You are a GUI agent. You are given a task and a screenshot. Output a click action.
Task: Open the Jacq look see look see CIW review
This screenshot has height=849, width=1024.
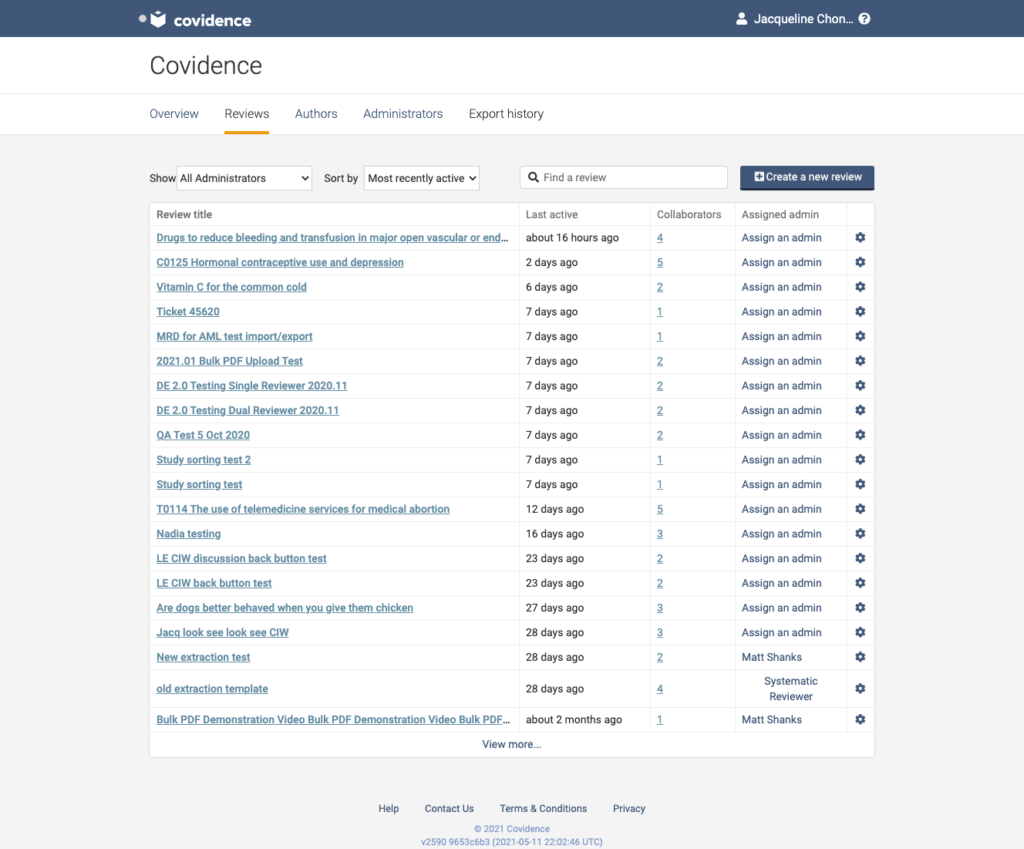pyautogui.click(x=223, y=632)
